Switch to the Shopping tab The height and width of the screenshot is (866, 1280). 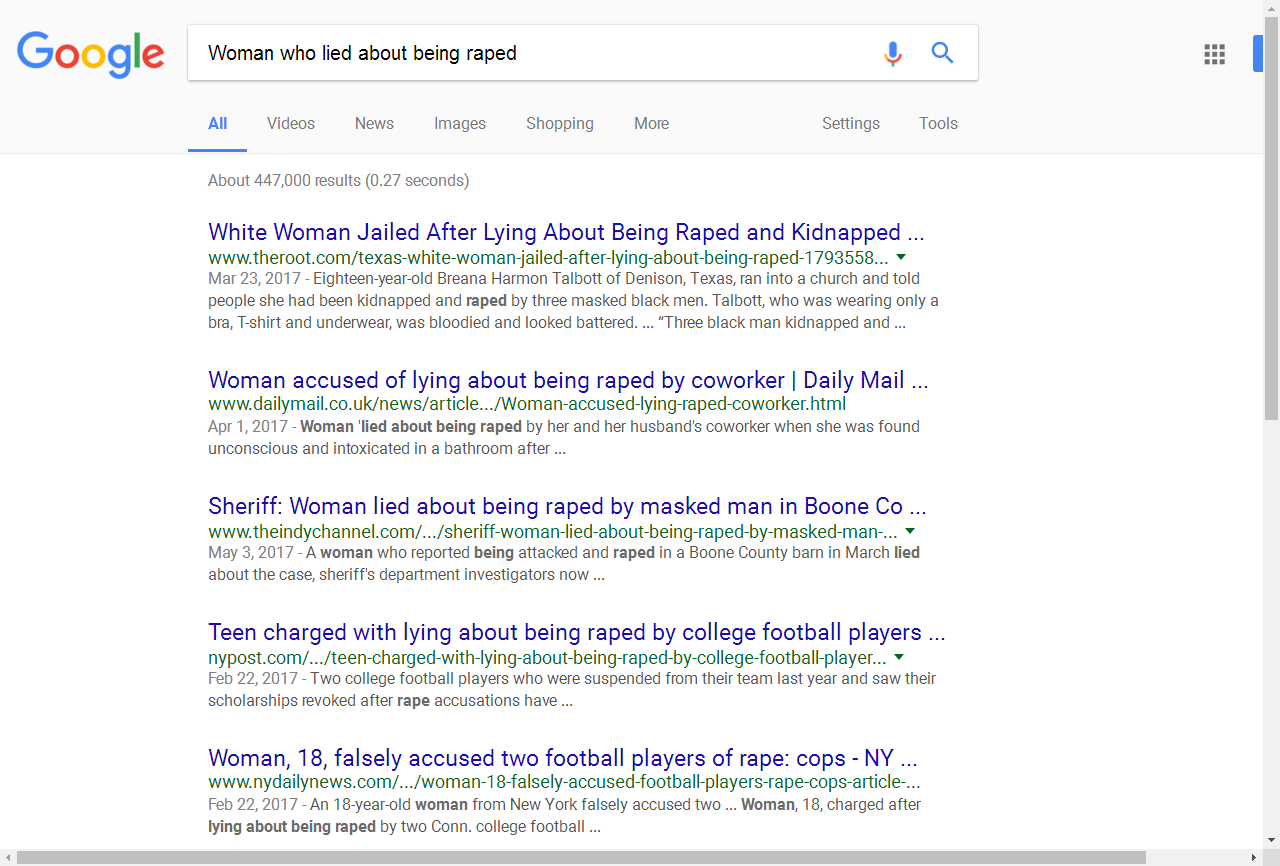coord(560,124)
